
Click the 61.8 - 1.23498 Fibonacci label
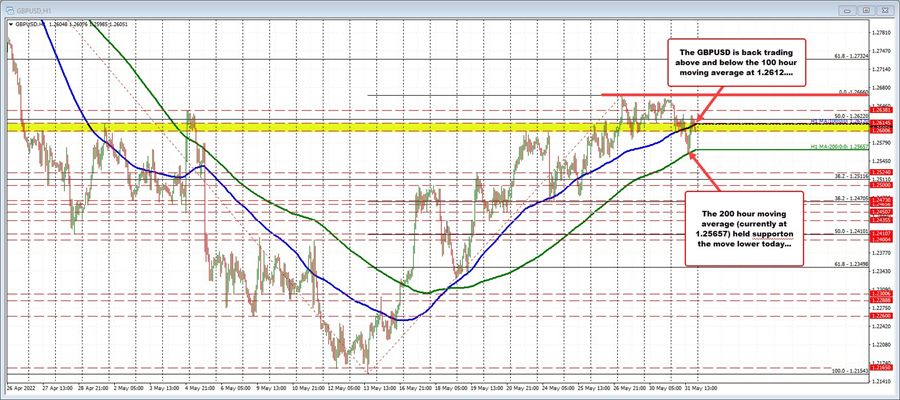pos(850,264)
